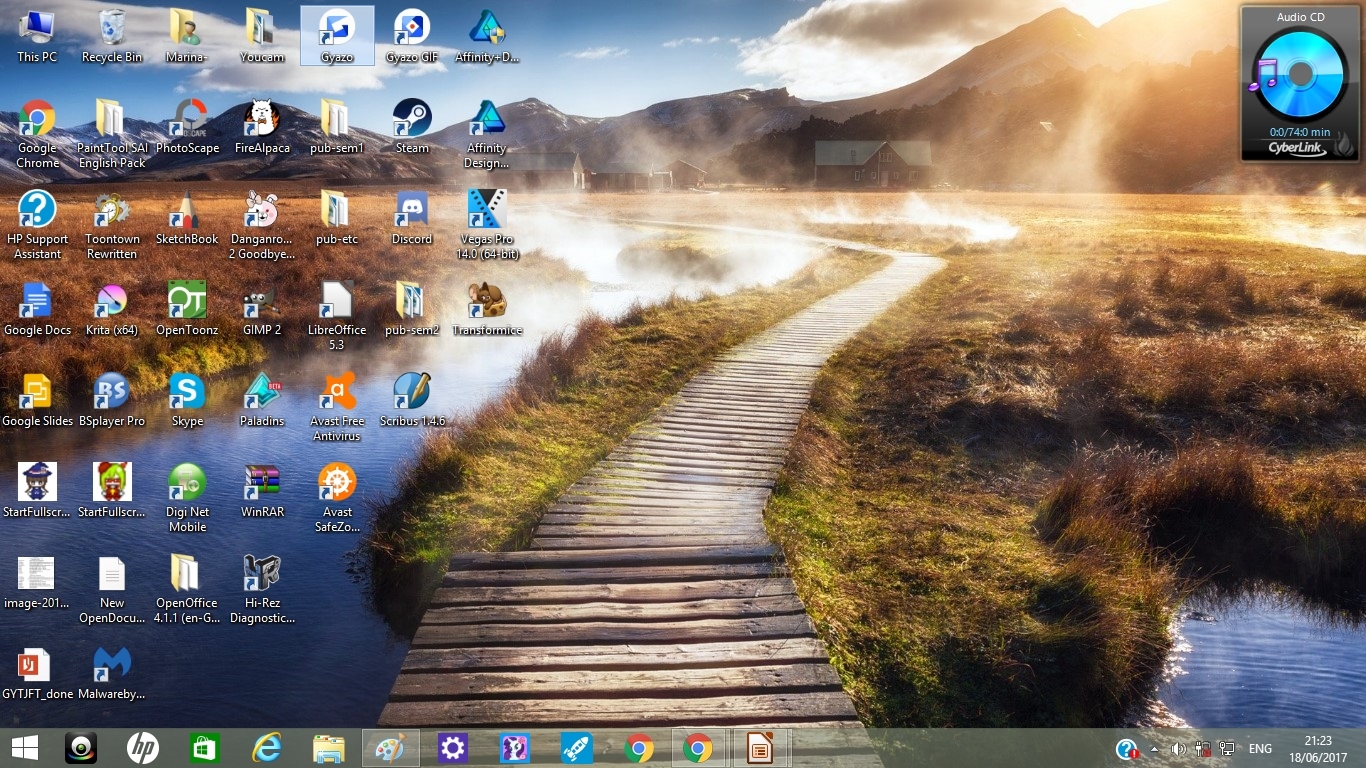
Task: Select the Paladins shortcut icon
Action: (x=262, y=400)
